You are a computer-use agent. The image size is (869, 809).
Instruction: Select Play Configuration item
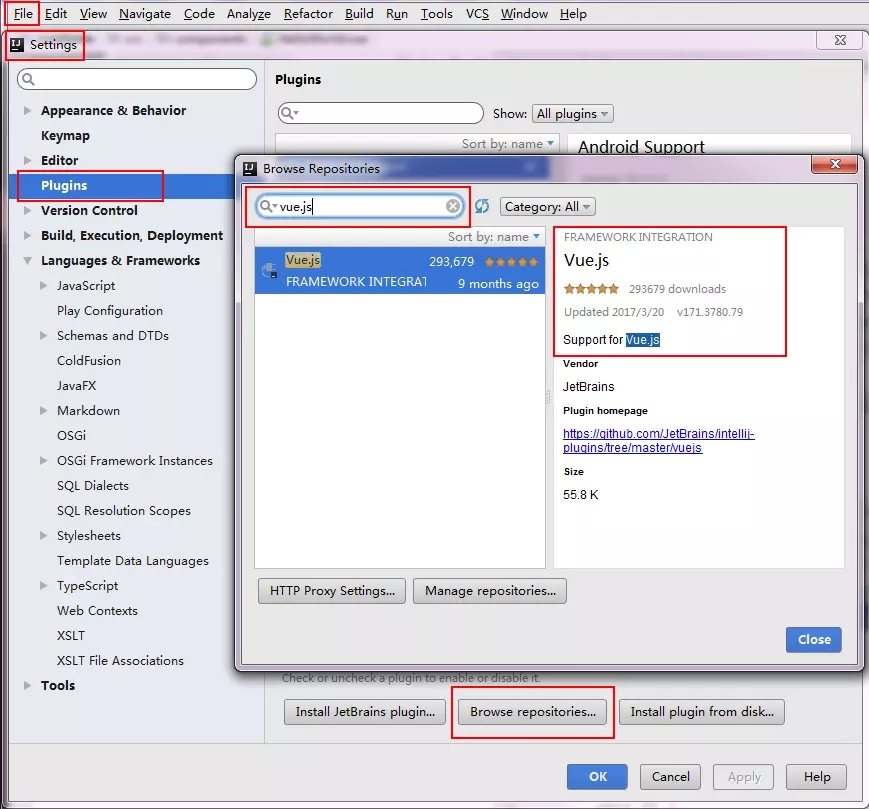point(110,310)
